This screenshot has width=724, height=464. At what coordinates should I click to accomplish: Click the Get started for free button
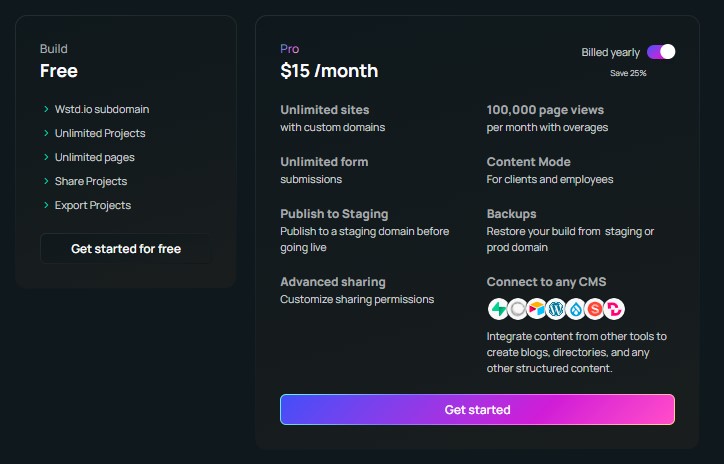click(x=126, y=248)
